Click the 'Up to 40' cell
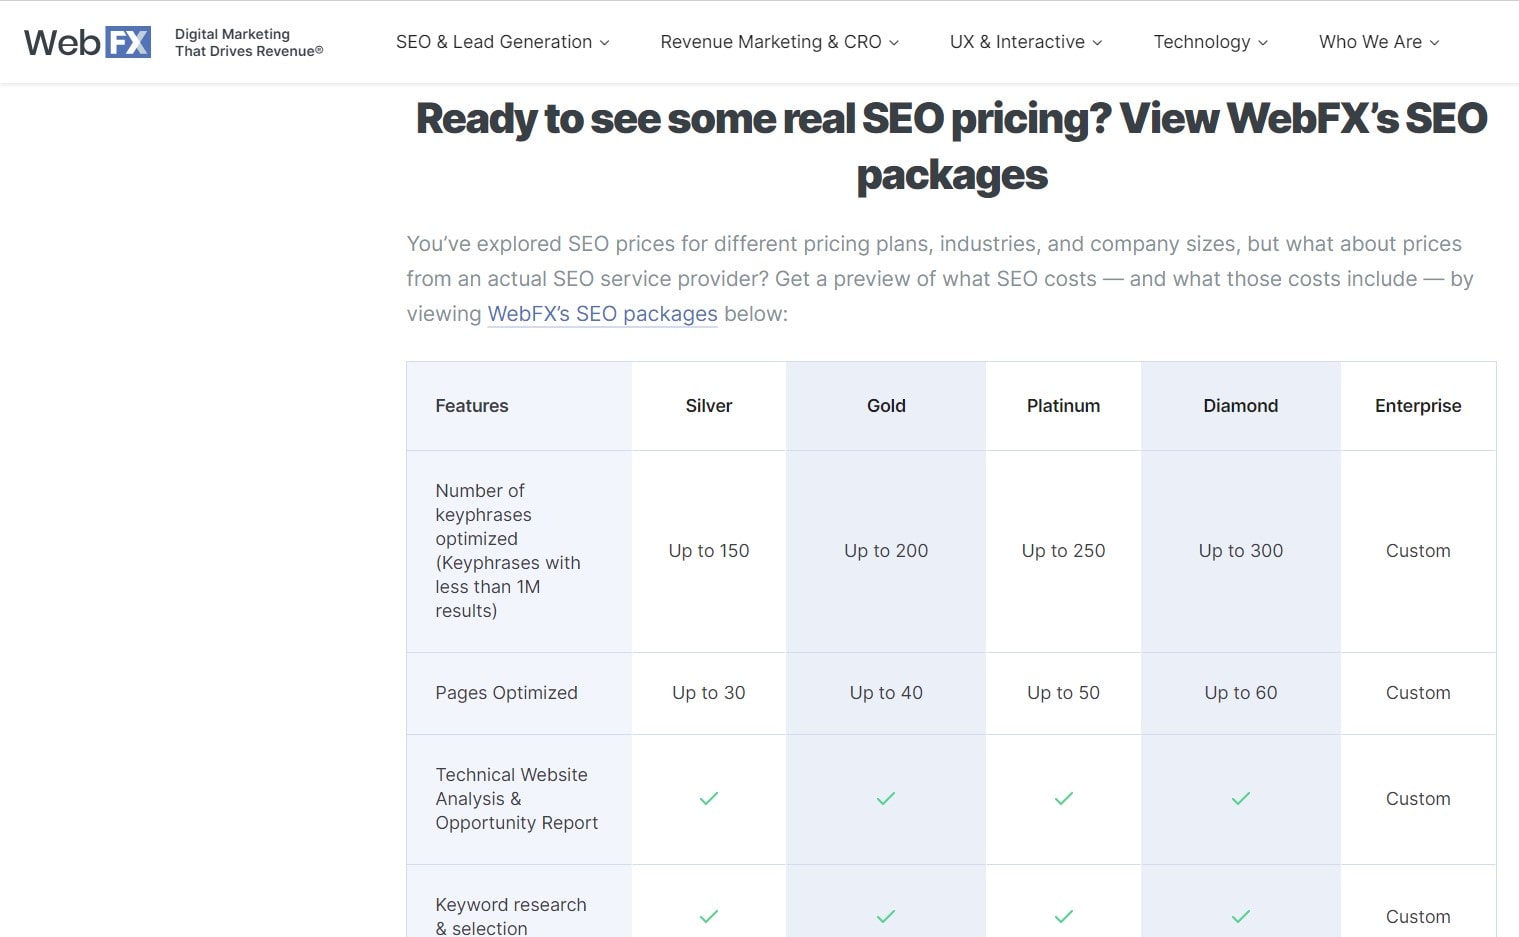 click(886, 693)
